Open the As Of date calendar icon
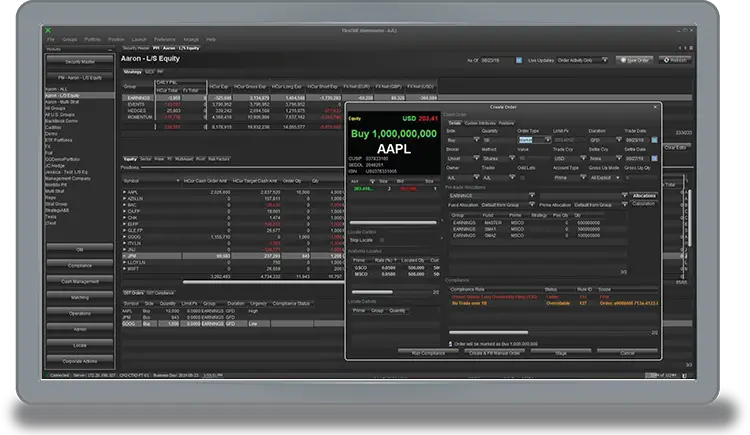This screenshot has width=750, height=435. pyautogui.click(x=518, y=60)
